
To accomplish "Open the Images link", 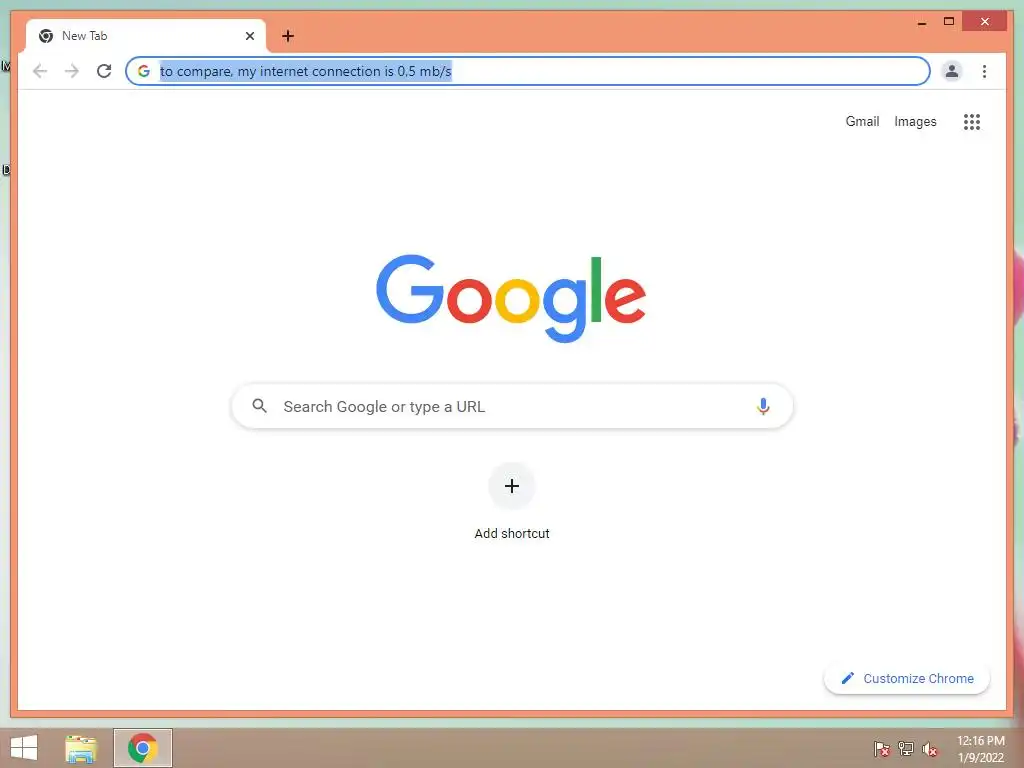I will (x=915, y=121).
